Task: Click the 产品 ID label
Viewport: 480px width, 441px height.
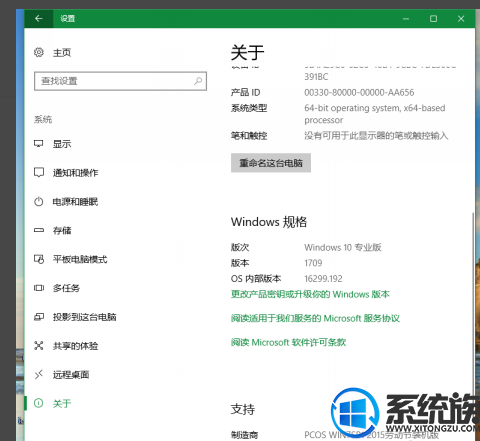Action: click(x=245, y=92)
